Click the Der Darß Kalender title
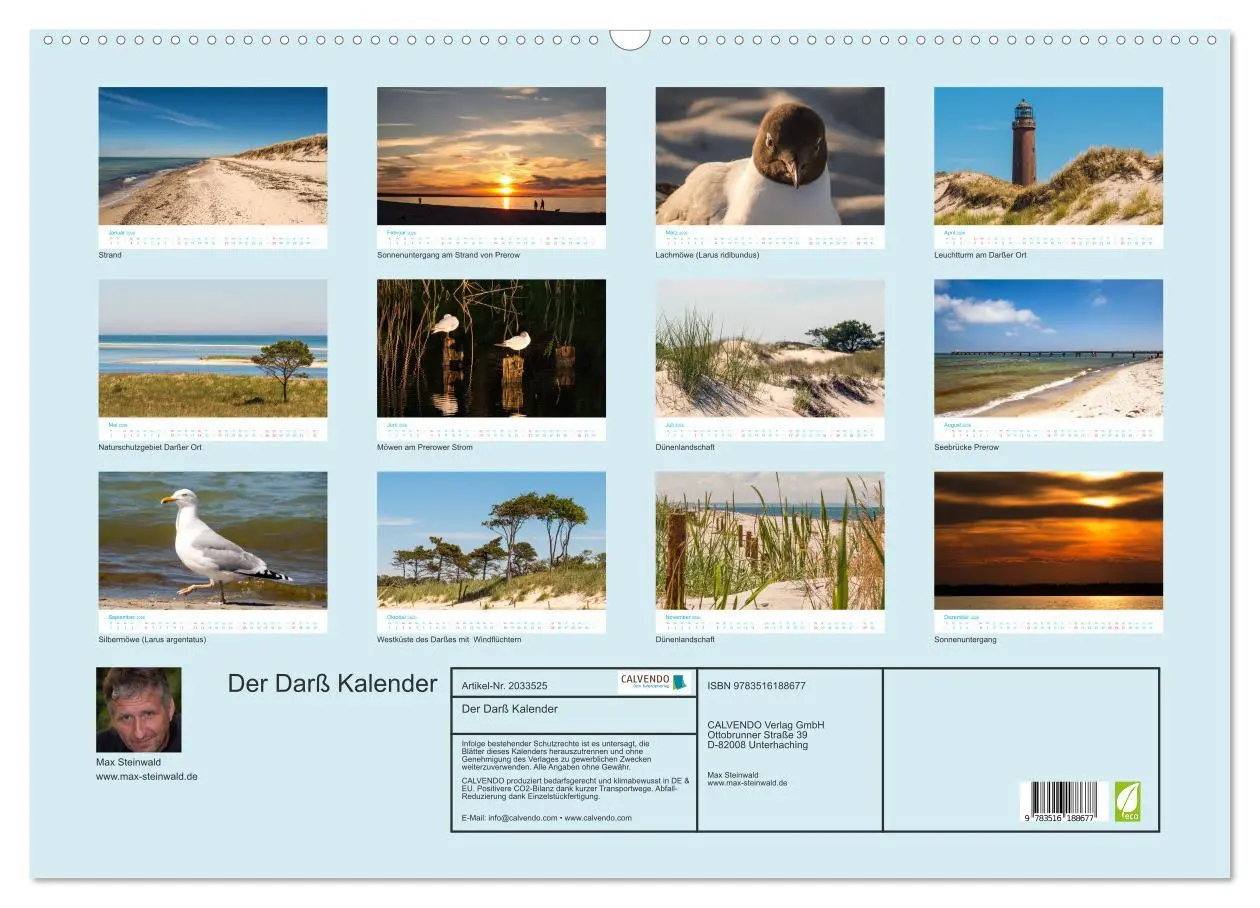The width and height of the screenshot is (1260, 908). pos(332,684)
